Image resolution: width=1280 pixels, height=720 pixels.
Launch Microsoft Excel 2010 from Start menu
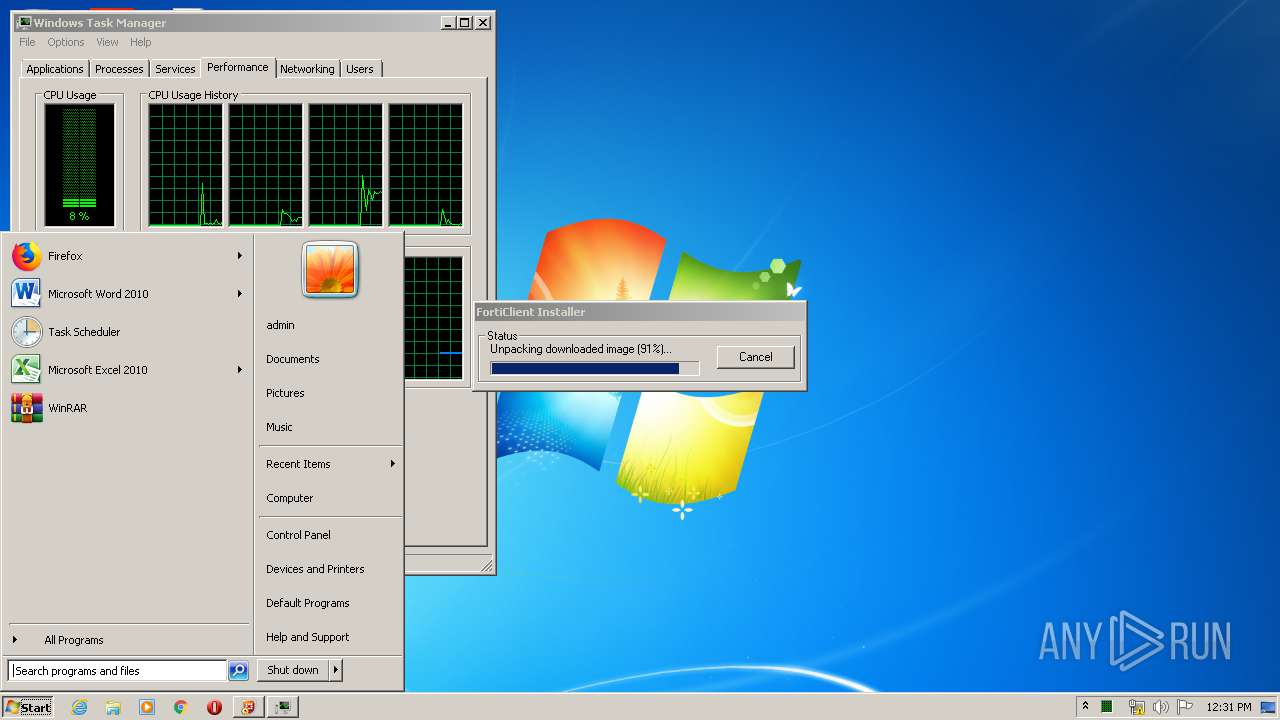coord(127,370)
